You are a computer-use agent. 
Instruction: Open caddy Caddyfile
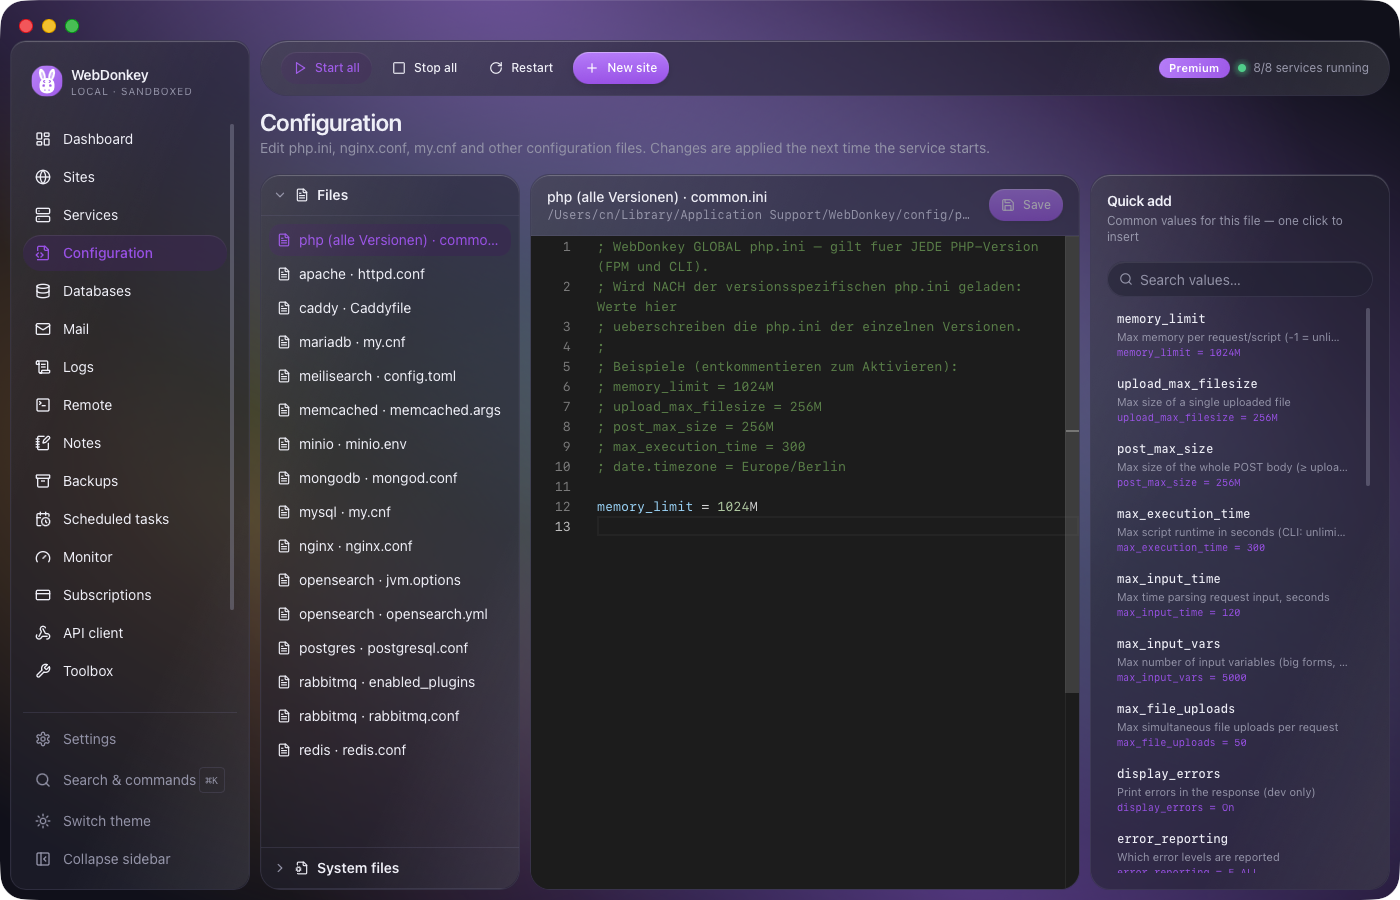pos(390,308)
